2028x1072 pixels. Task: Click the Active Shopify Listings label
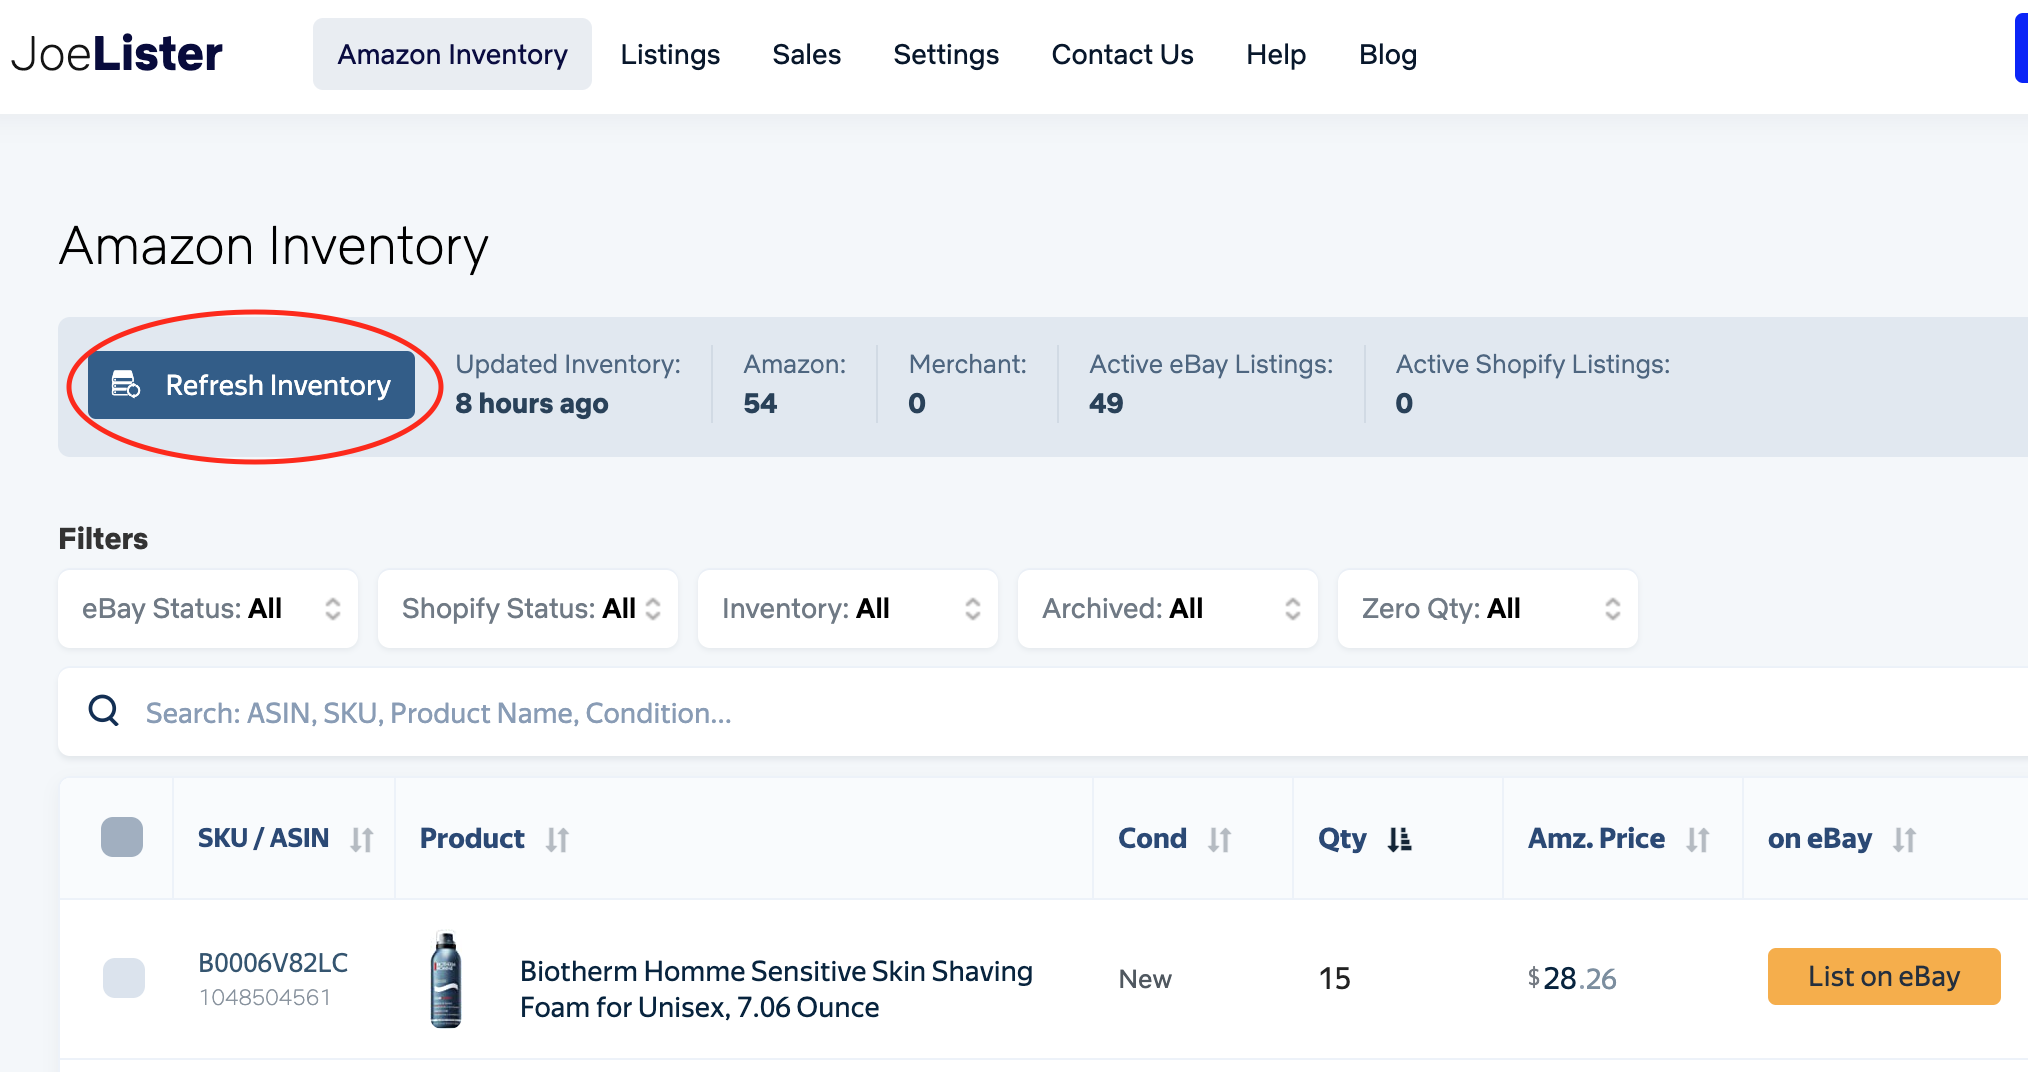click(1533, 364)
